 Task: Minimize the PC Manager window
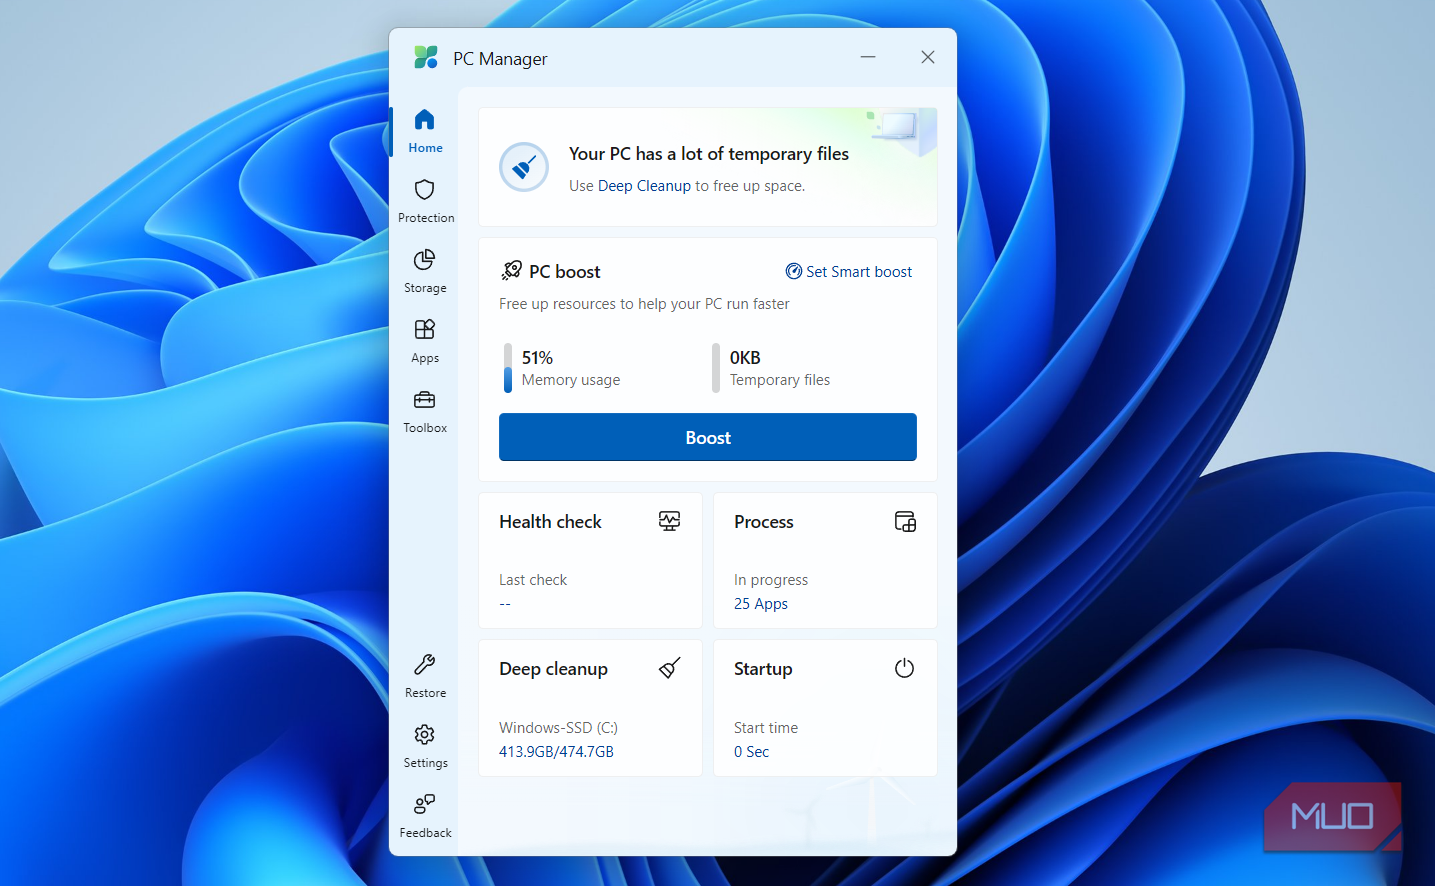click(x=868, y=57)
